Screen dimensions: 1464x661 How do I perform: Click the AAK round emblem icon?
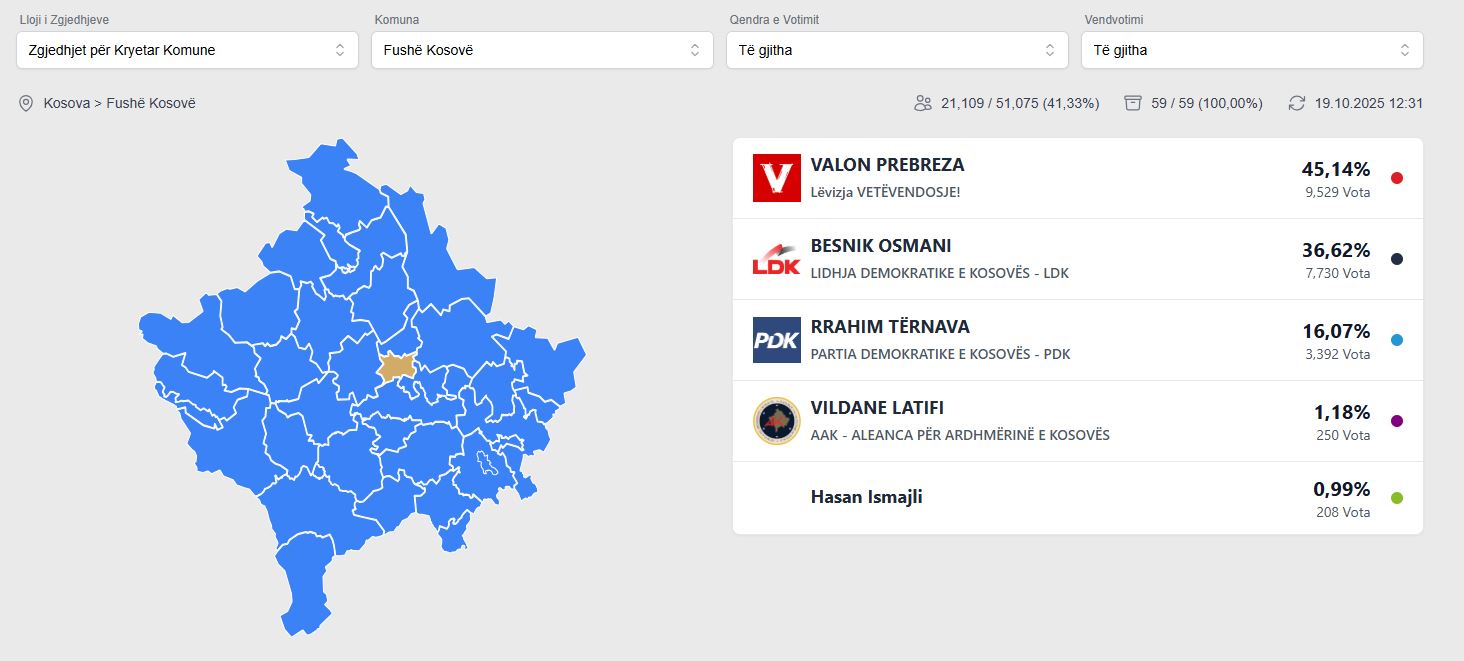point(776,421)
